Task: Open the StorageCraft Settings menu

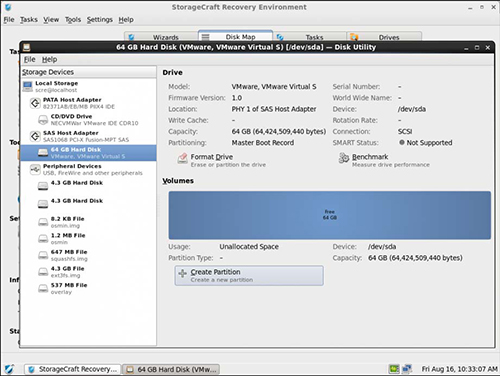Action: point(100,20)
